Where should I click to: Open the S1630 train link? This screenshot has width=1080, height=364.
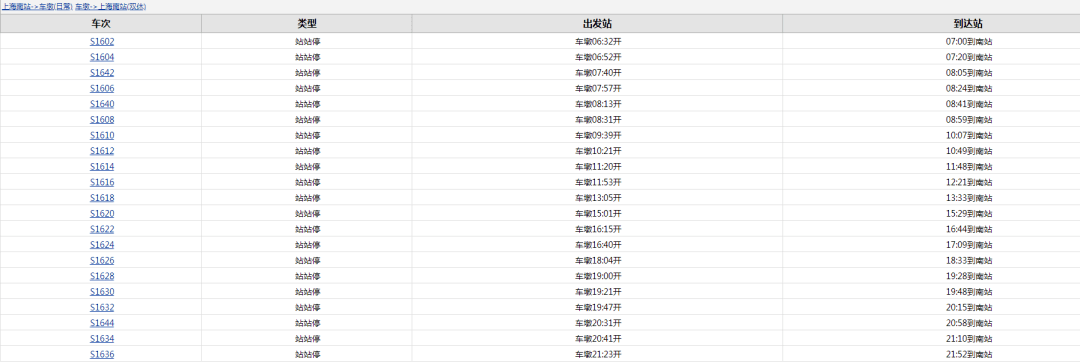coord(102,292)
